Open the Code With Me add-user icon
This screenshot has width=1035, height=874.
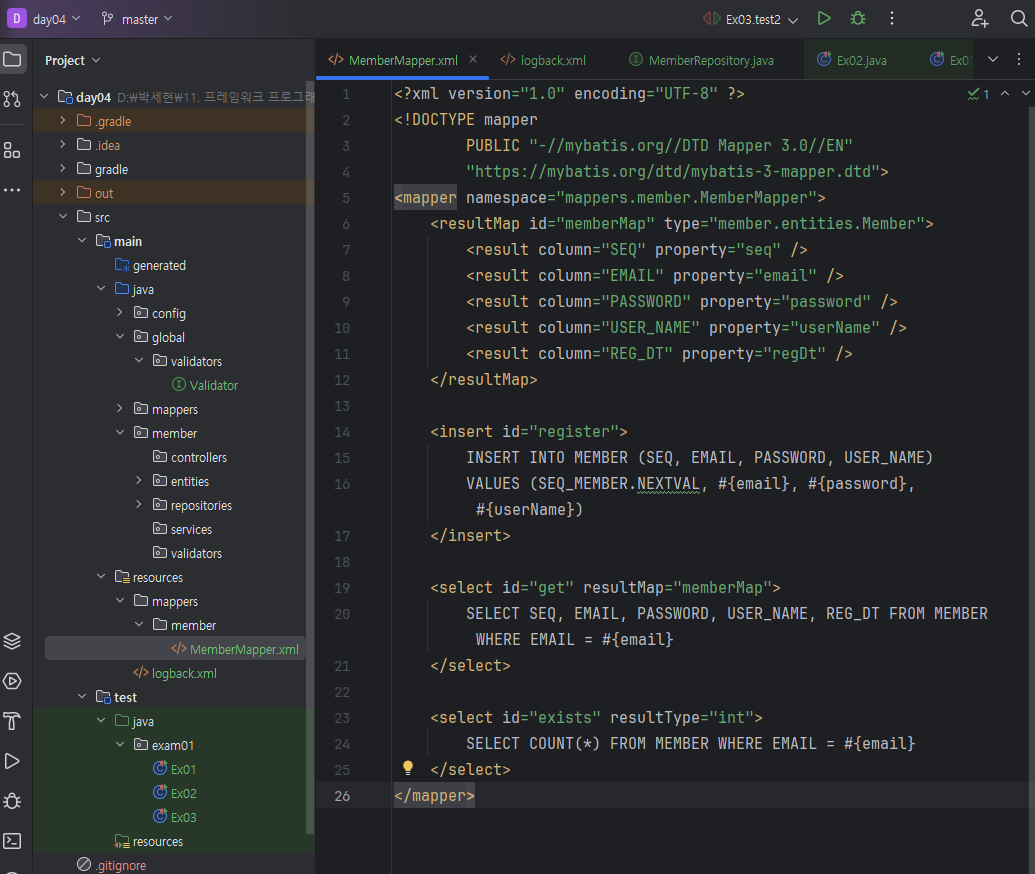(x=980, y=18)
